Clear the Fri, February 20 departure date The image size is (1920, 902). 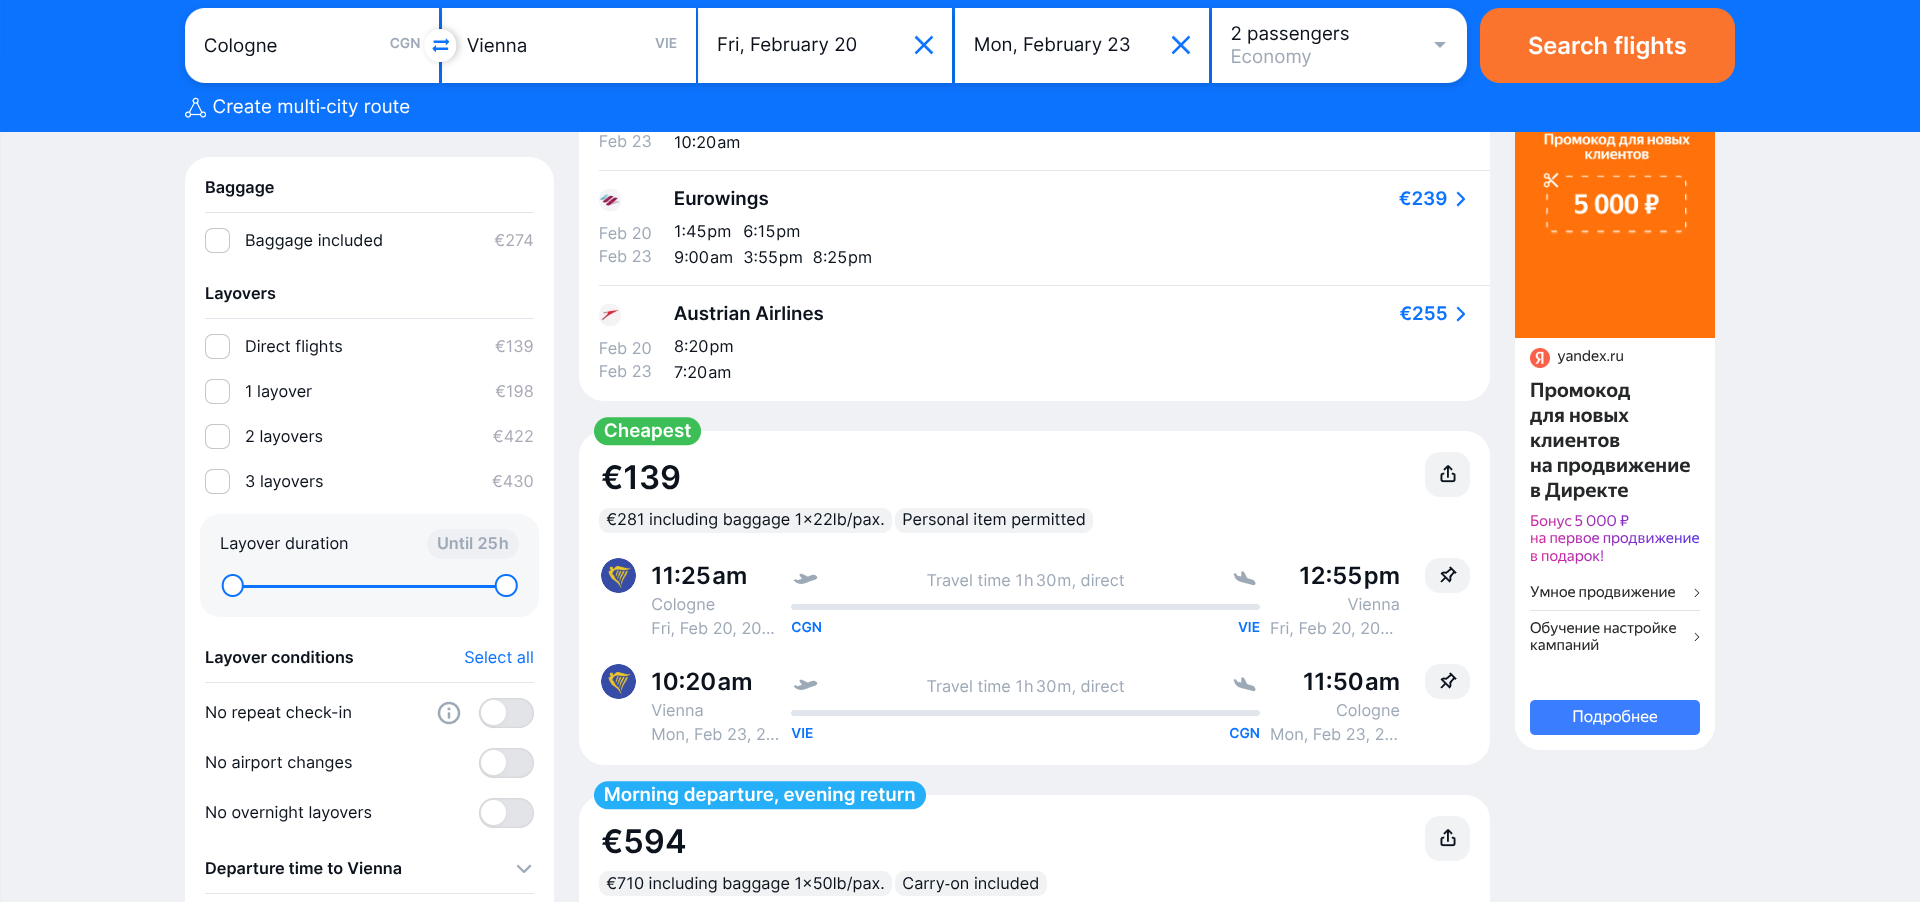tap(924, 45)
